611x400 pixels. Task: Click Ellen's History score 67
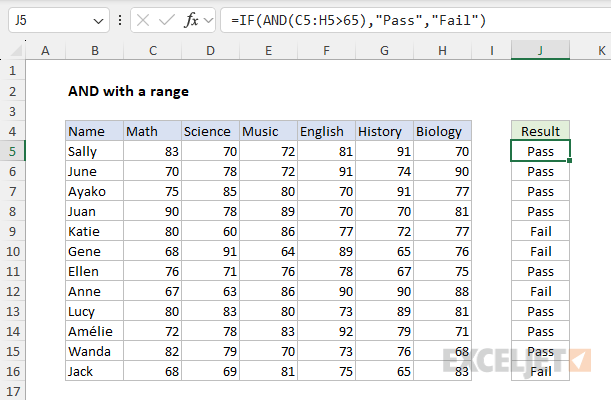point(385,271)
